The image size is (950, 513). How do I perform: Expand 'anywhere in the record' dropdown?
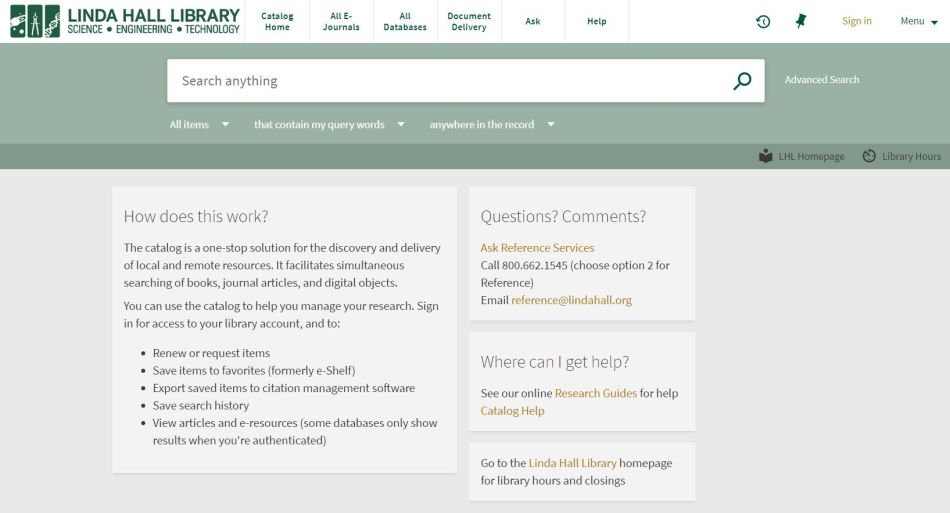[x=491, y=124]
